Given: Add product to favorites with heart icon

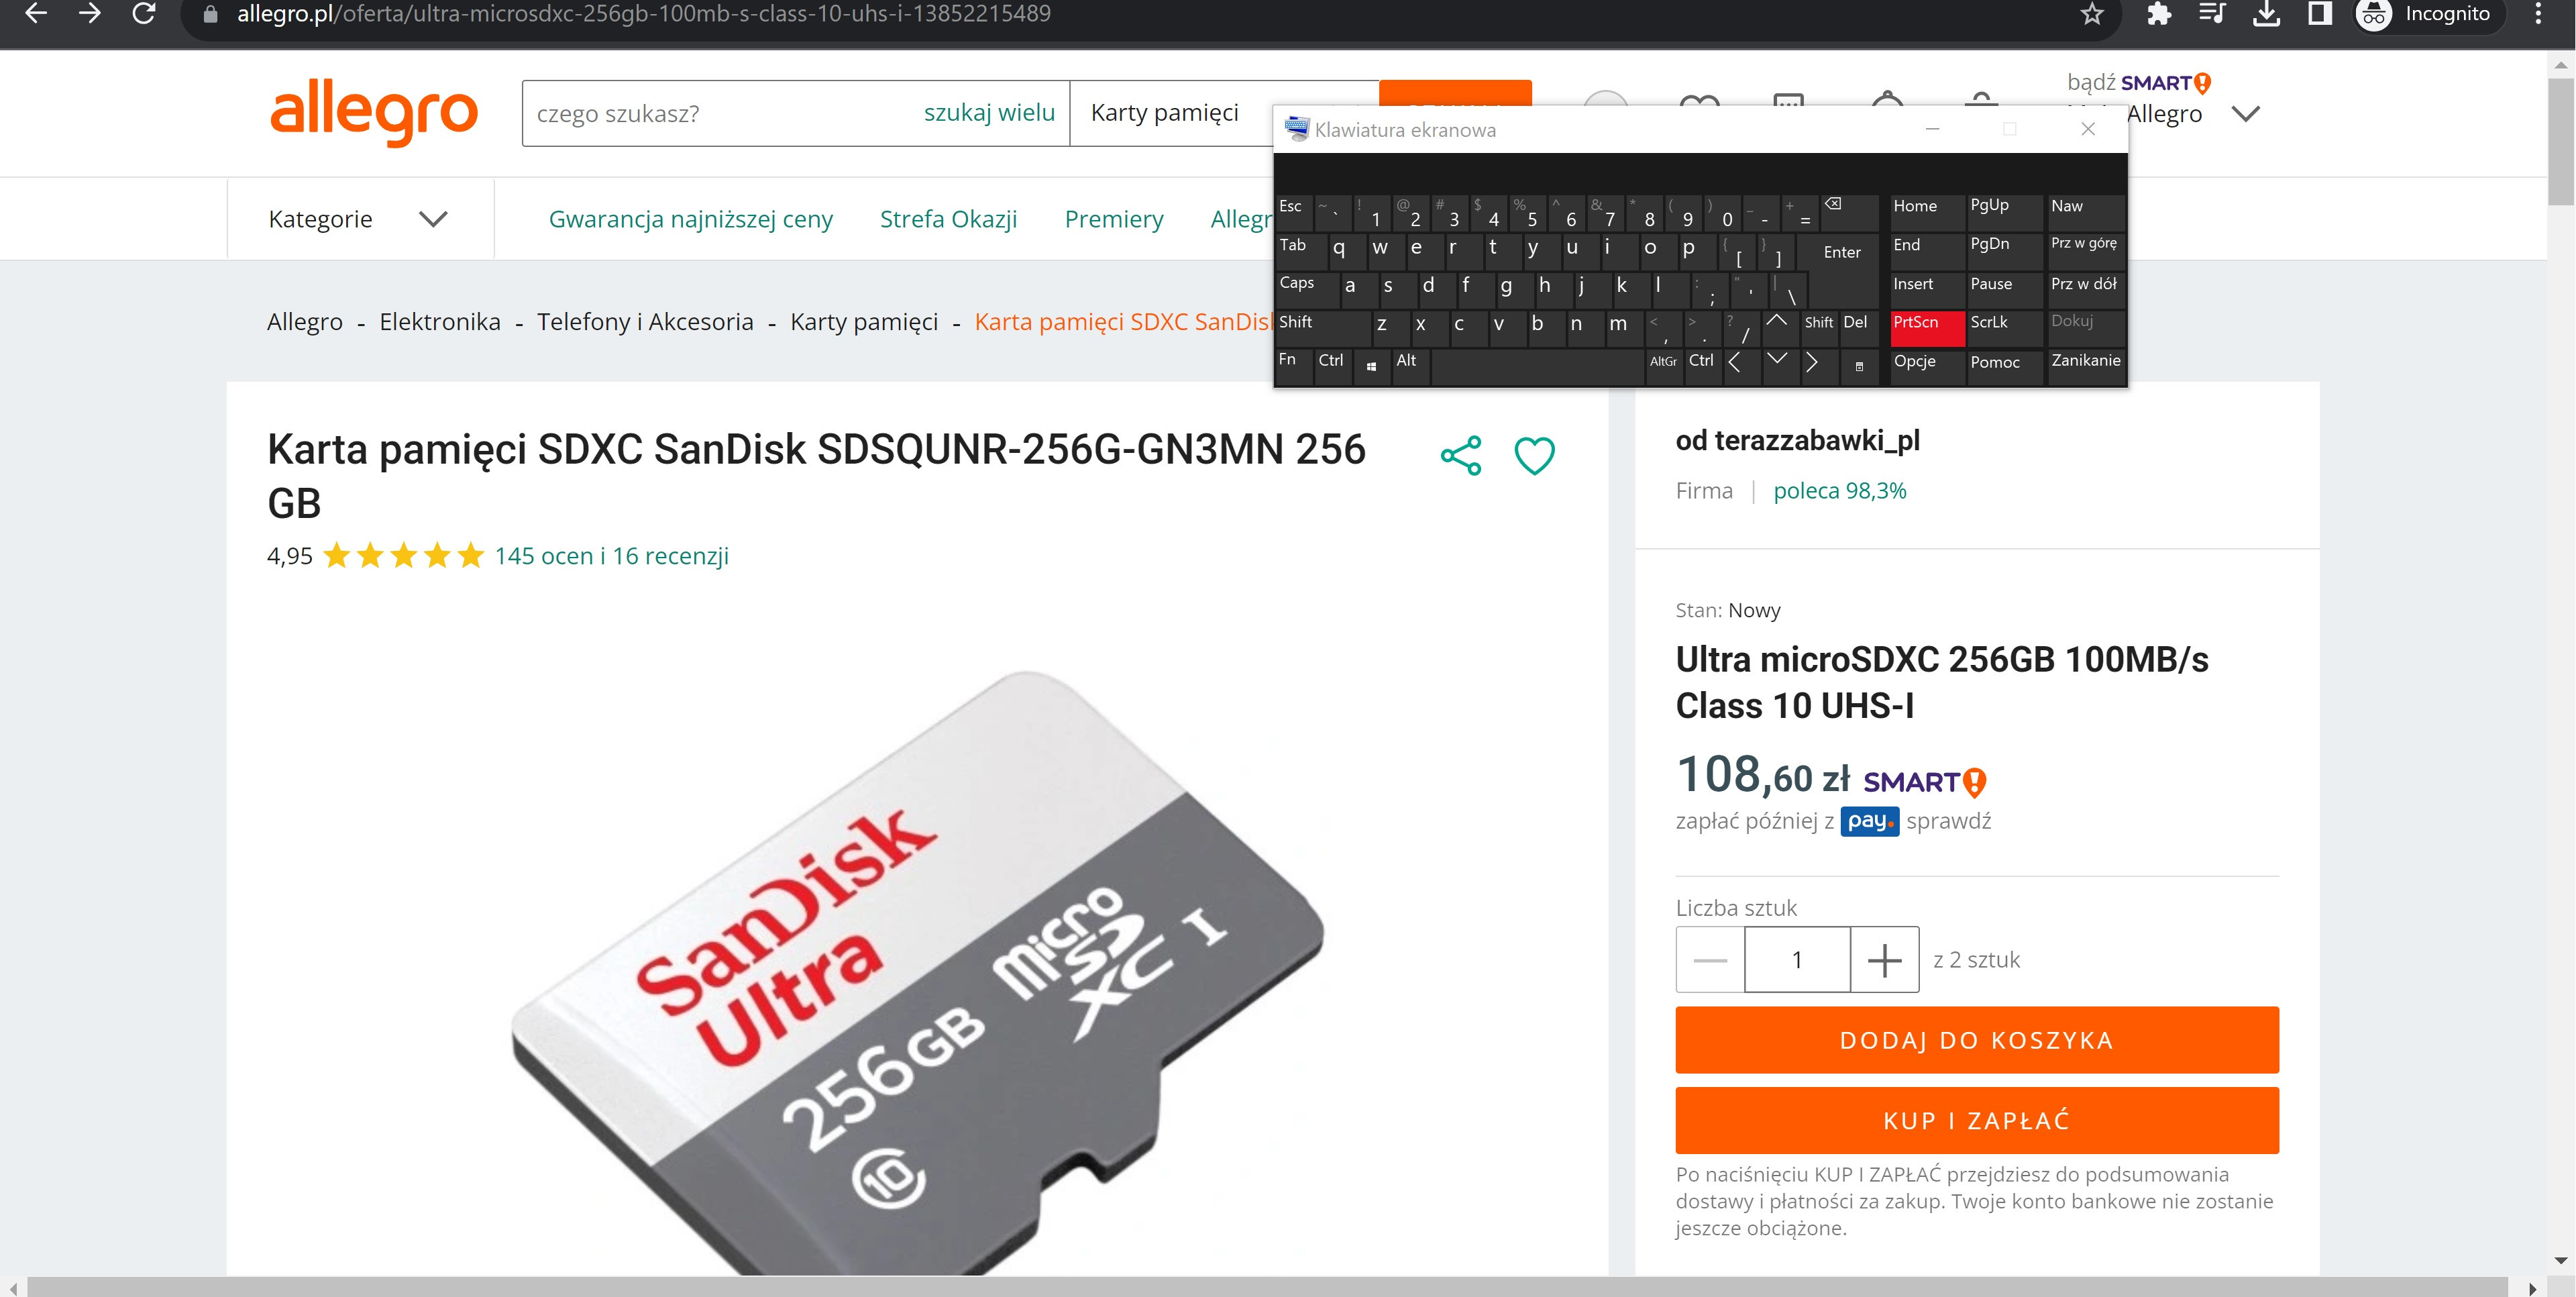Looking at the screenshot, I should 1534,456.
